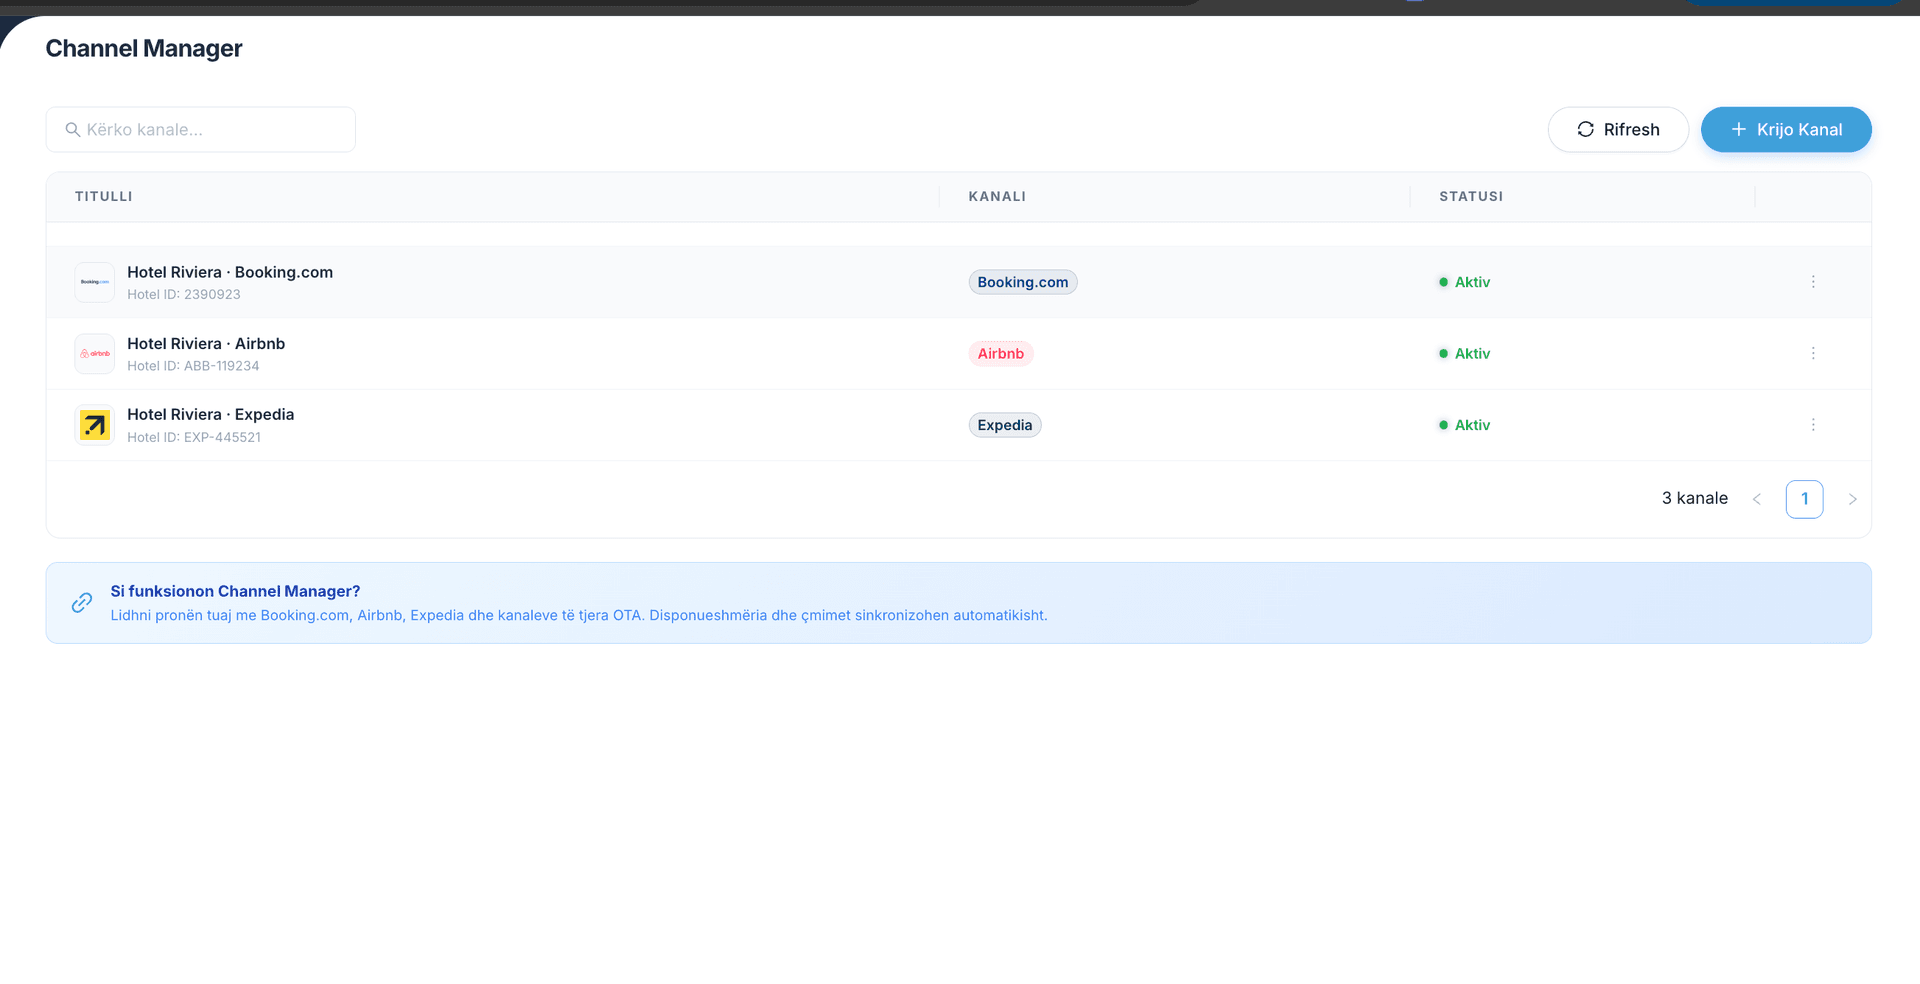Open the three-dot menu for Booking.com row
Image resolution: width=1920 pixels, height=984 pixels.
[x=1813, y=282]
